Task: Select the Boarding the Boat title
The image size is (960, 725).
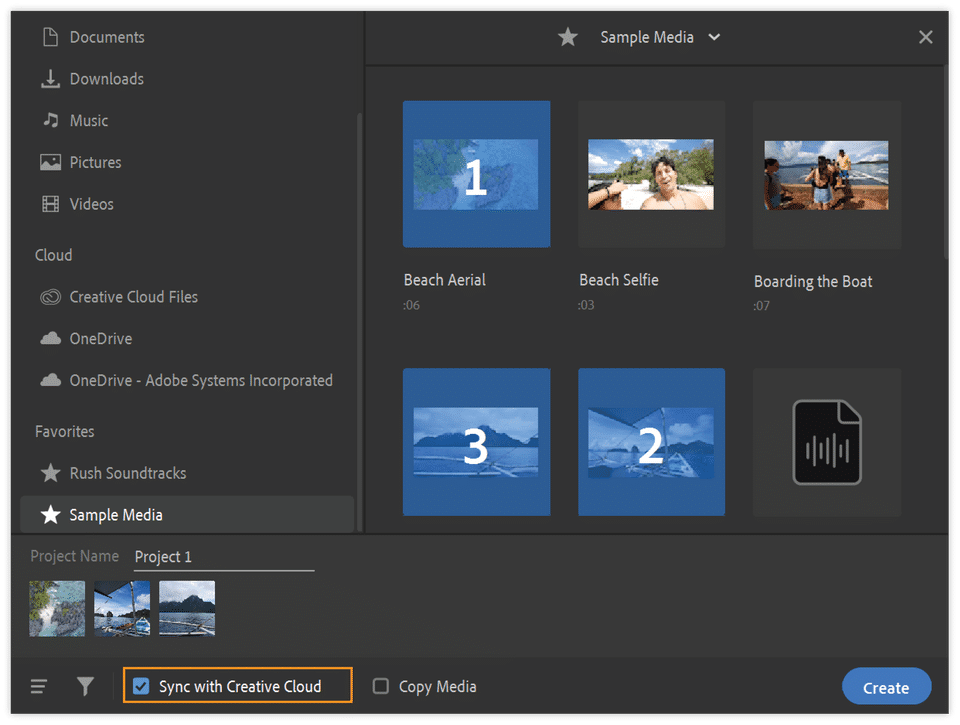Action: click(813, 281)
